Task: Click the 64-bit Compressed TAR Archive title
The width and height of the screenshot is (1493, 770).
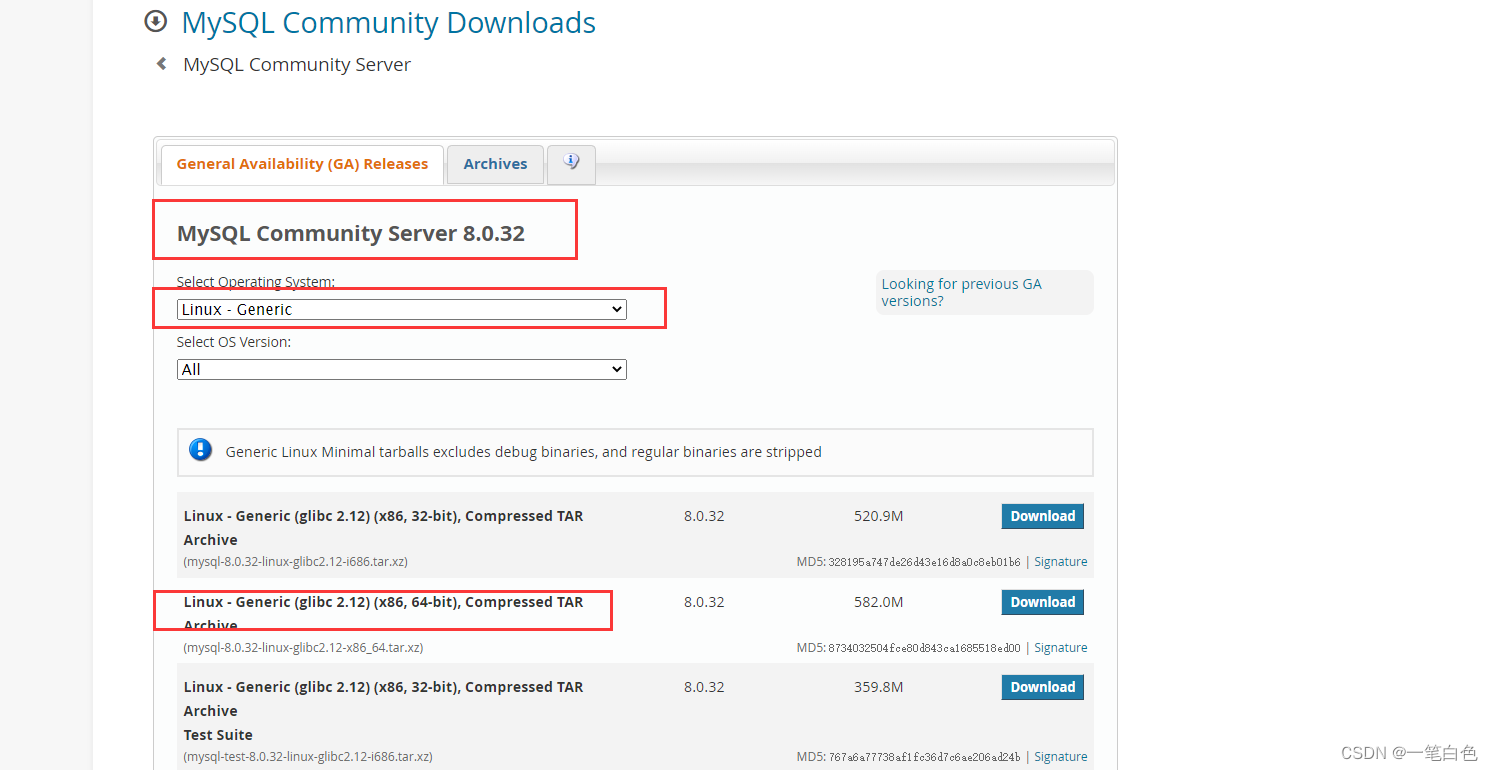Action: click(x=383, y=614)
